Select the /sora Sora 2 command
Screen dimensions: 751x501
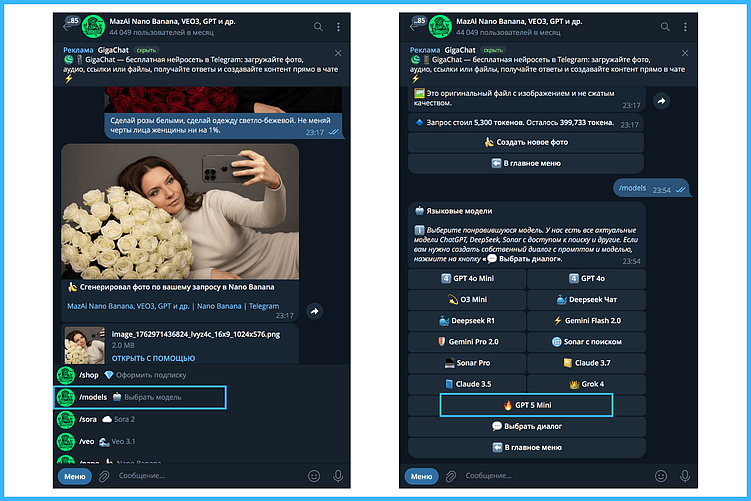click(202, 419)
